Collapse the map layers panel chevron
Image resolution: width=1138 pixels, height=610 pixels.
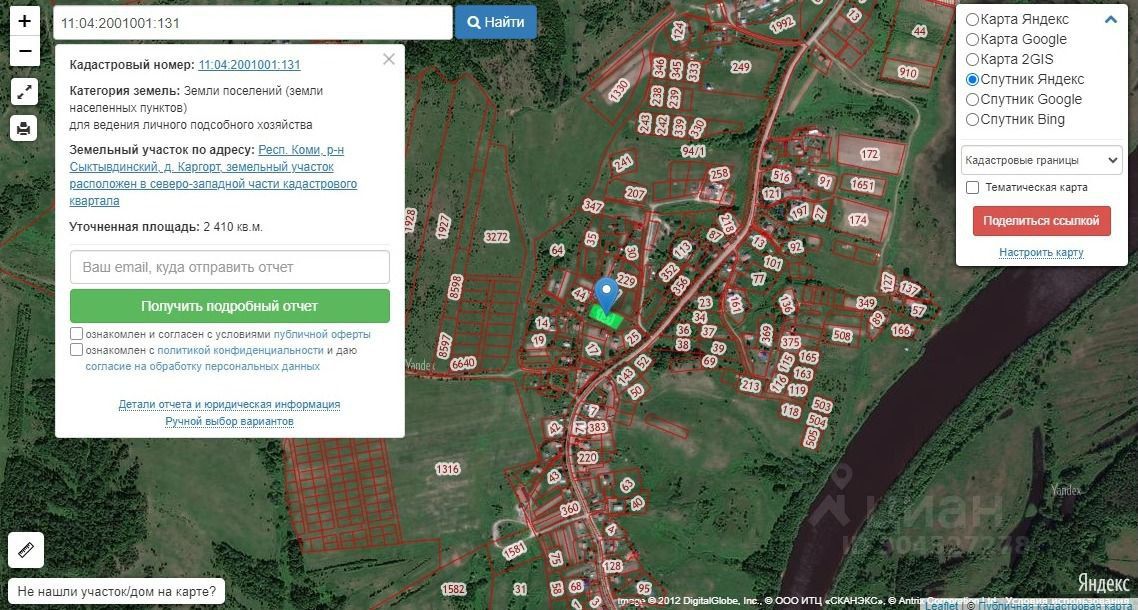(x=1110, y=20)
